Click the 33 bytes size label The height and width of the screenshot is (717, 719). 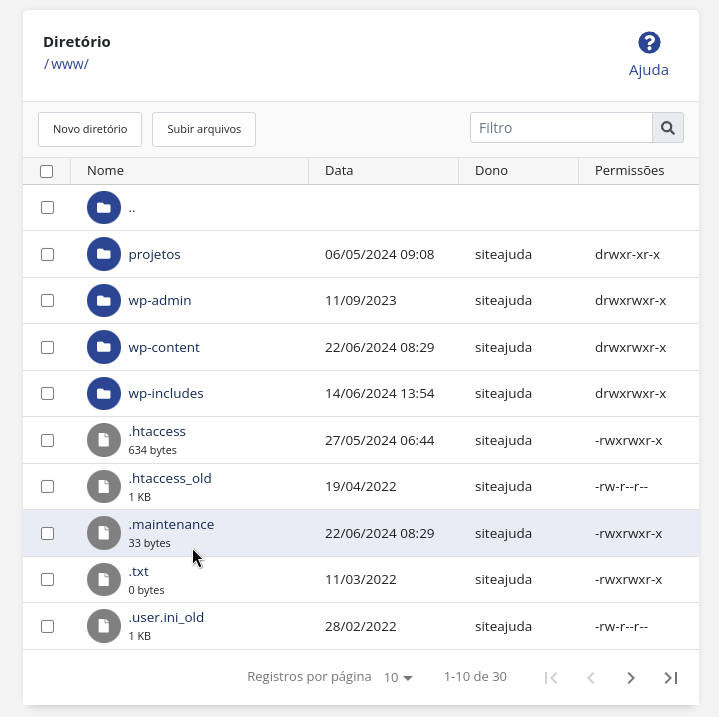tap(149, 543)
